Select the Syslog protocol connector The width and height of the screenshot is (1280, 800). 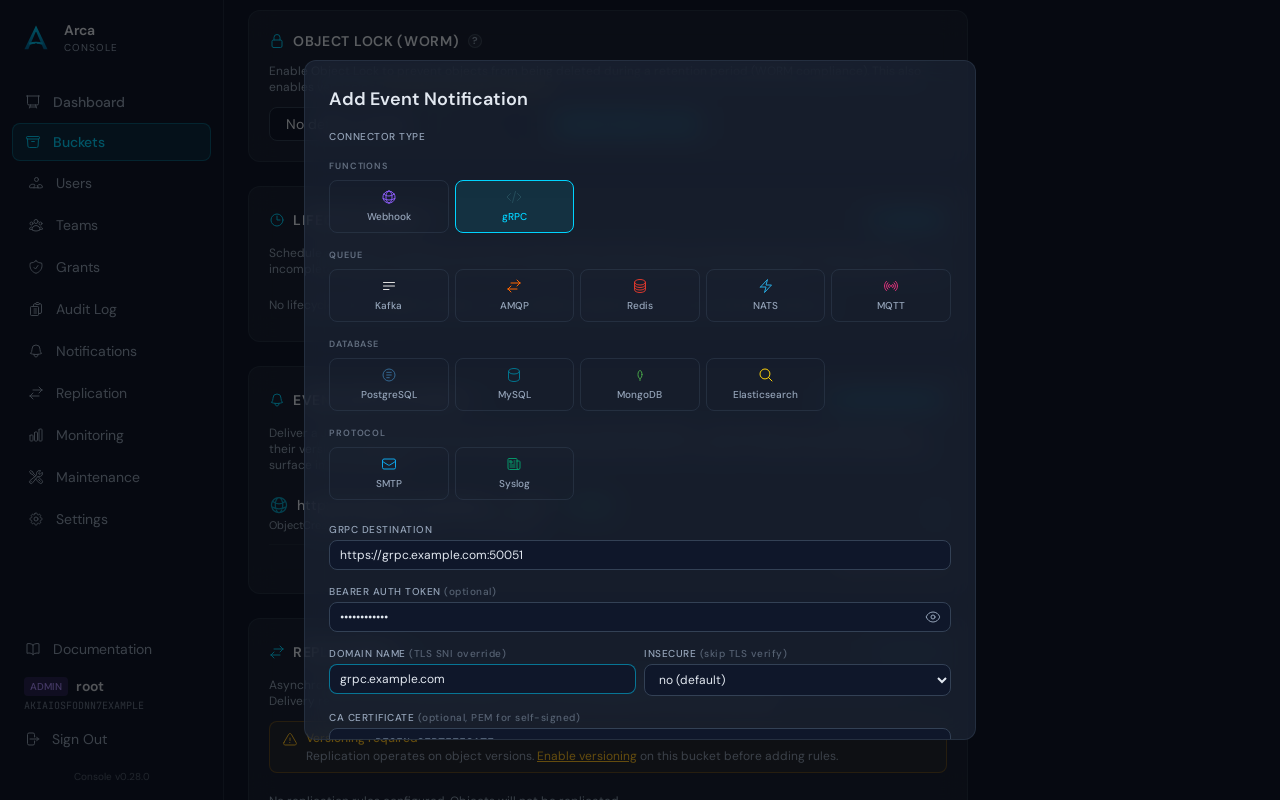(514, 473)
